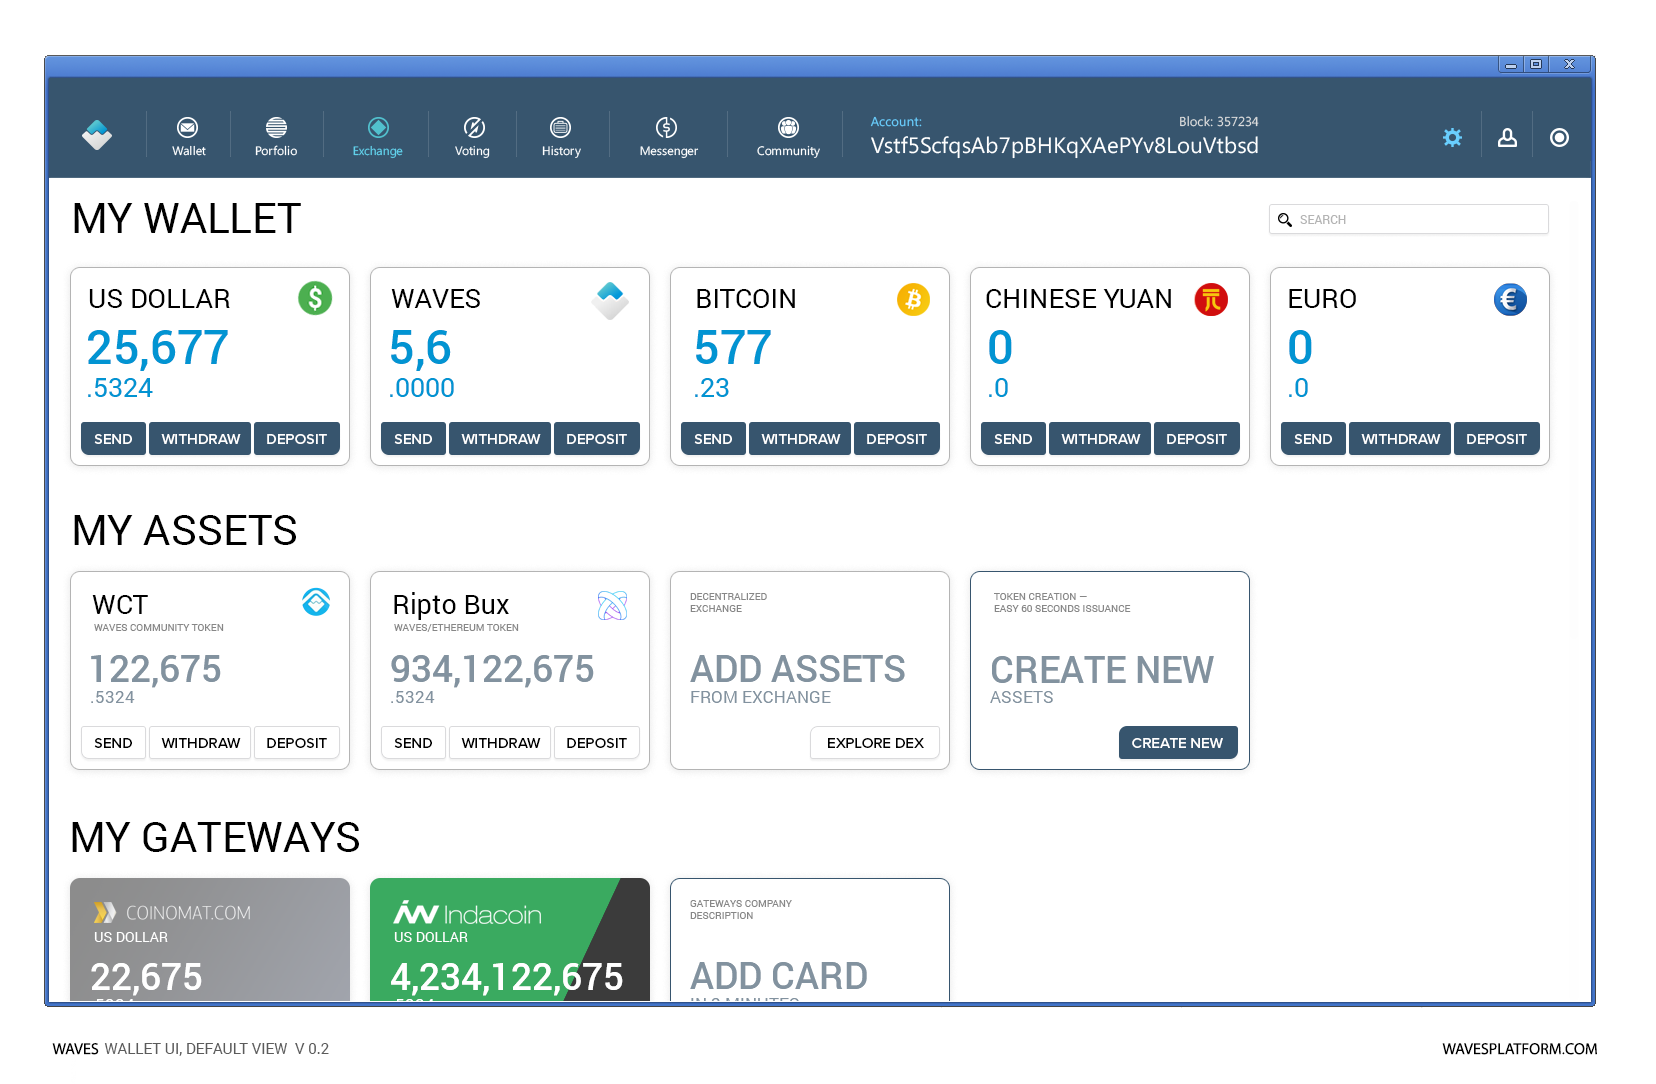Viewport: 1656px width, 1084px height.
Task: Click the US Dollar balance 25,677
Action: 158,348
